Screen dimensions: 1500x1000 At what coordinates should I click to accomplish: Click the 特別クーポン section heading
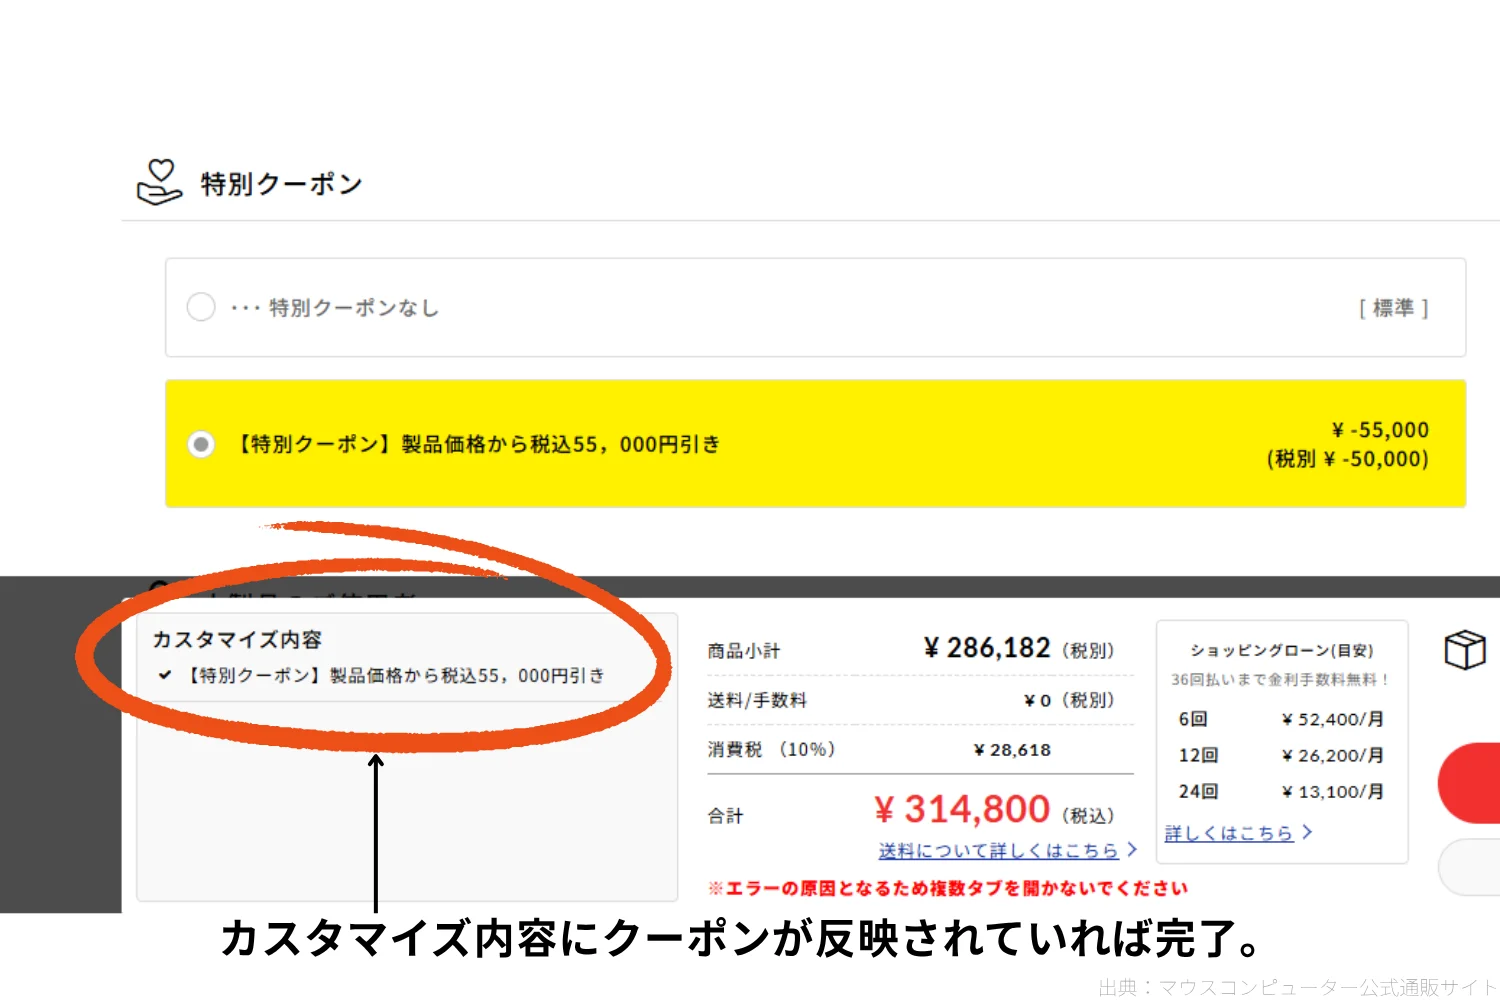pyautogui.click(x=281, y=184)
